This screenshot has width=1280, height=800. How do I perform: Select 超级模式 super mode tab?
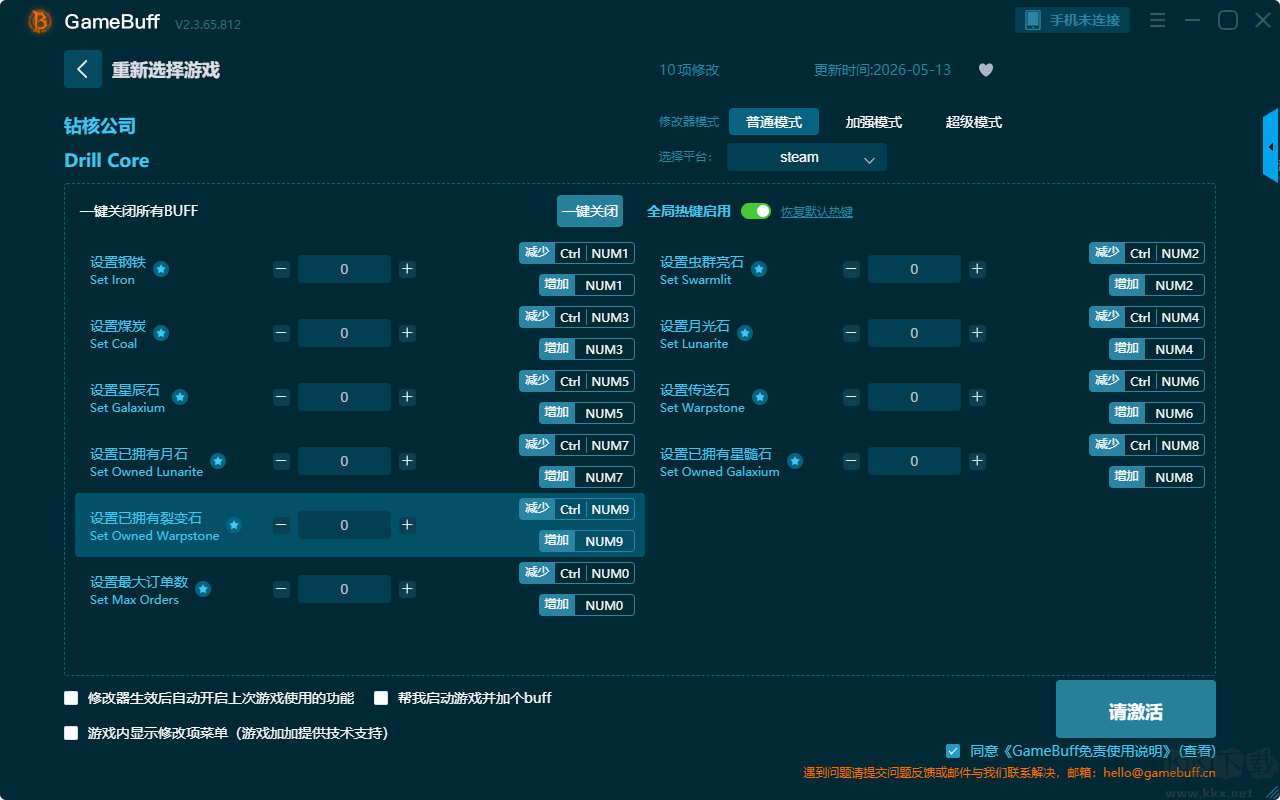coord(974,122)
